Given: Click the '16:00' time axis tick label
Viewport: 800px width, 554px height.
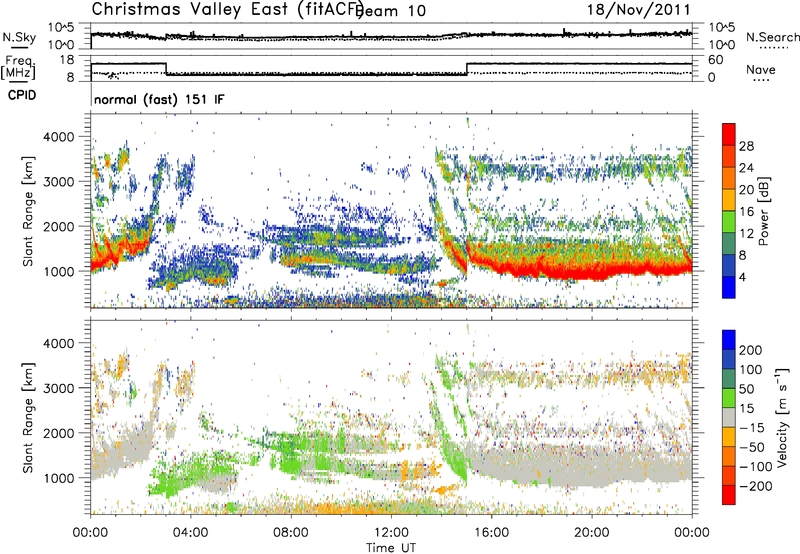Looking at the screenshot, I should (x=491, y=533).
